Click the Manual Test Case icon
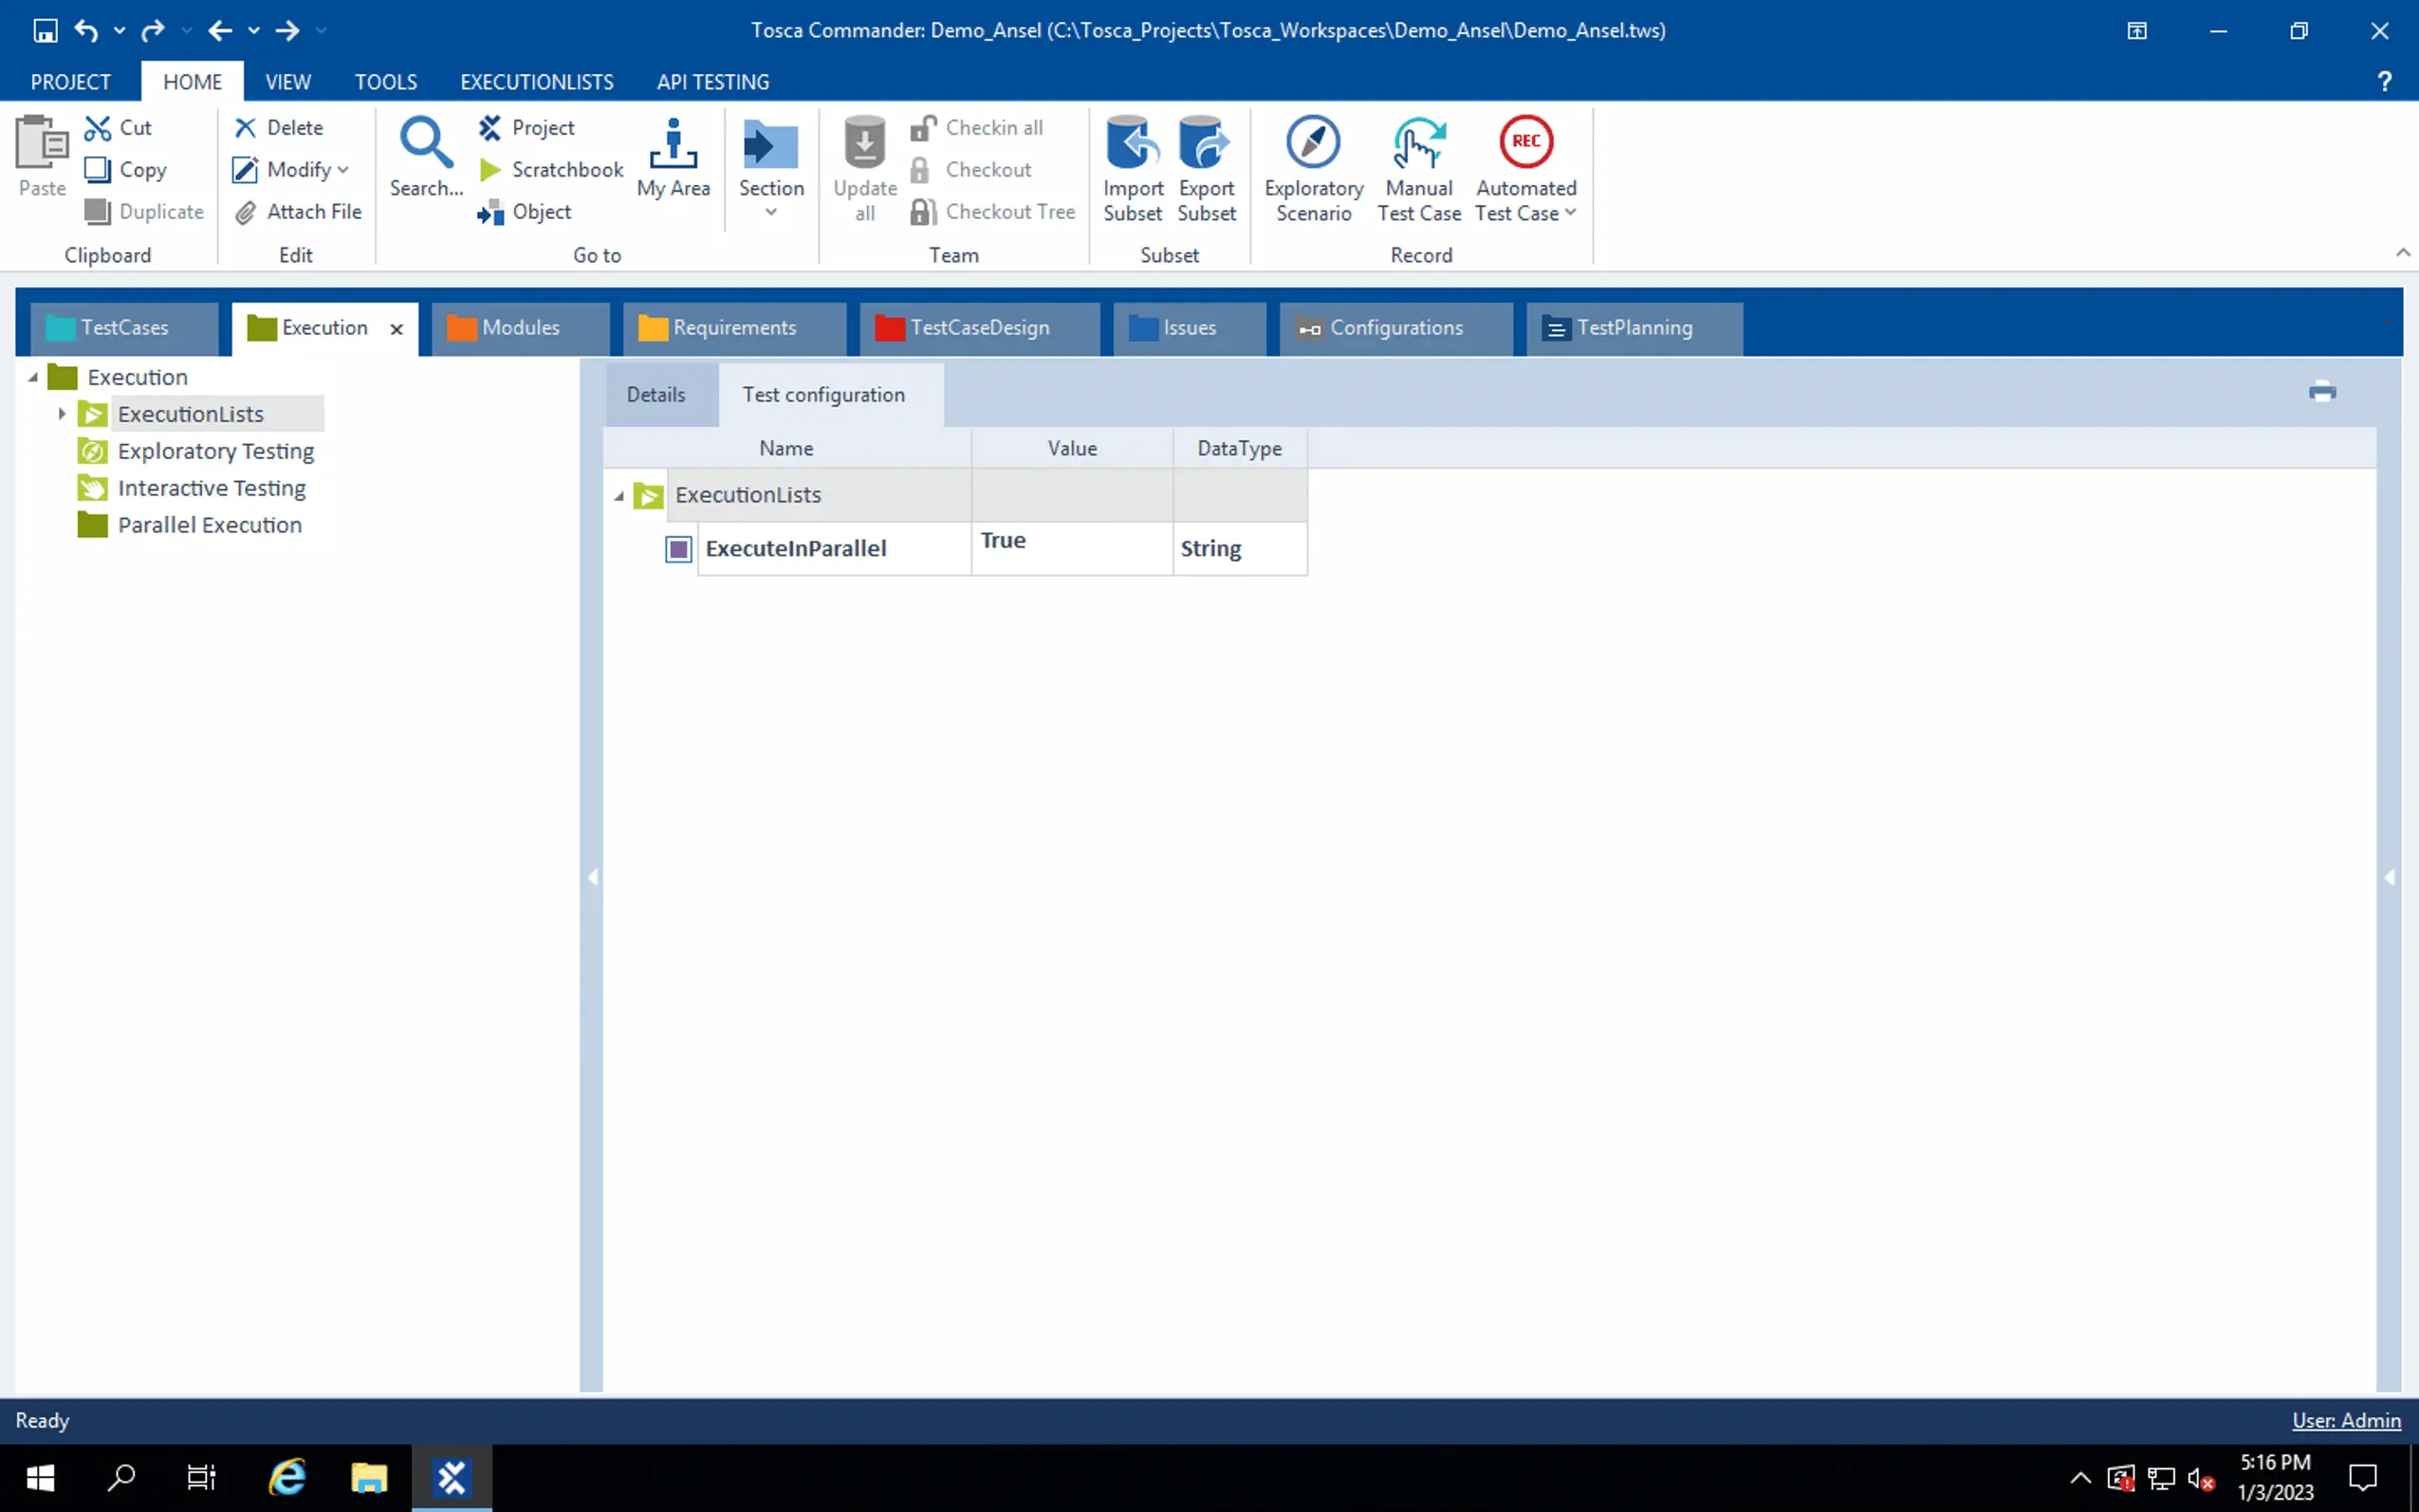The image size is (2419, 1512). tap(1418, 142)
